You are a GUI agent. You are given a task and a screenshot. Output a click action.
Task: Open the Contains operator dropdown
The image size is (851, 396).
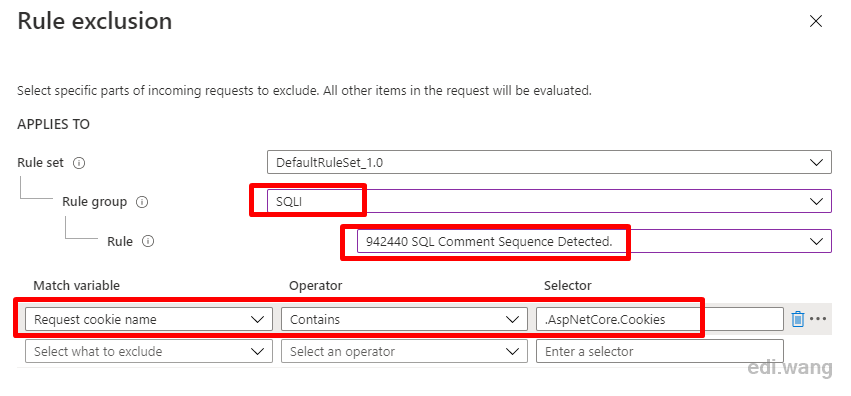(404, 320)
